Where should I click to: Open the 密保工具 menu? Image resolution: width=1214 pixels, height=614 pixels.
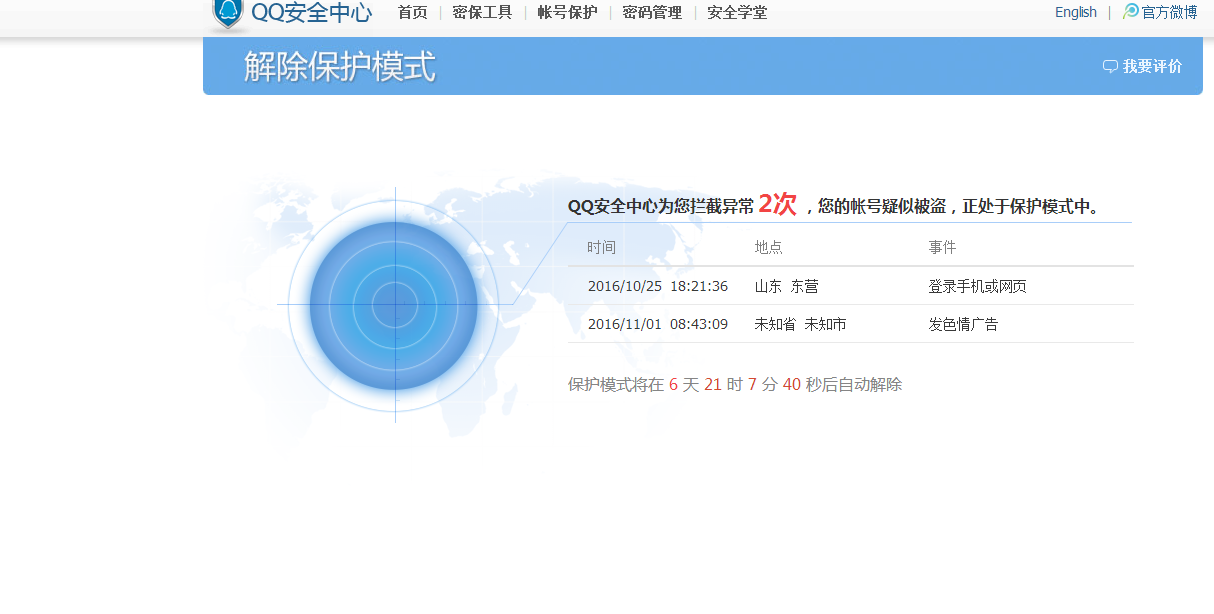coord(482,12)
